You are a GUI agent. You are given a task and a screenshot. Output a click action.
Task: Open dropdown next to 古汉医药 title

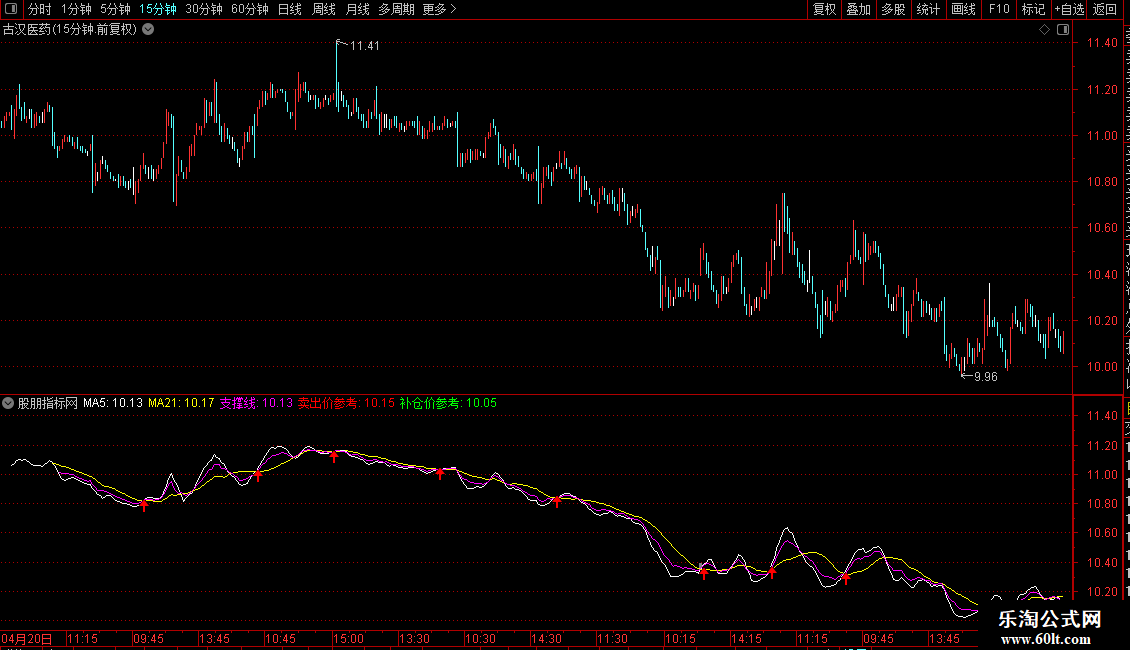(x=148, y=30)
